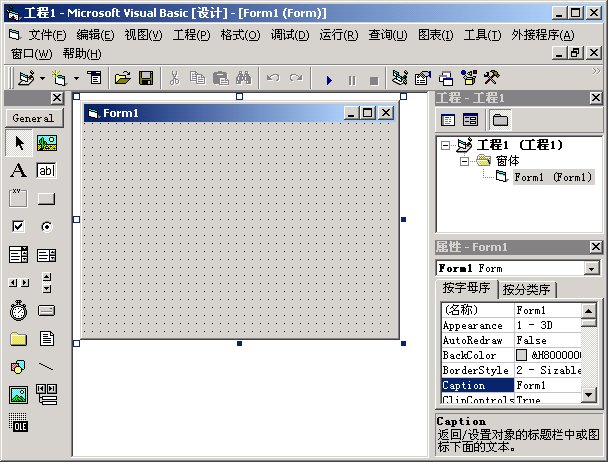Click the End stop button
The image size is (608, 462).
point(374,81)
